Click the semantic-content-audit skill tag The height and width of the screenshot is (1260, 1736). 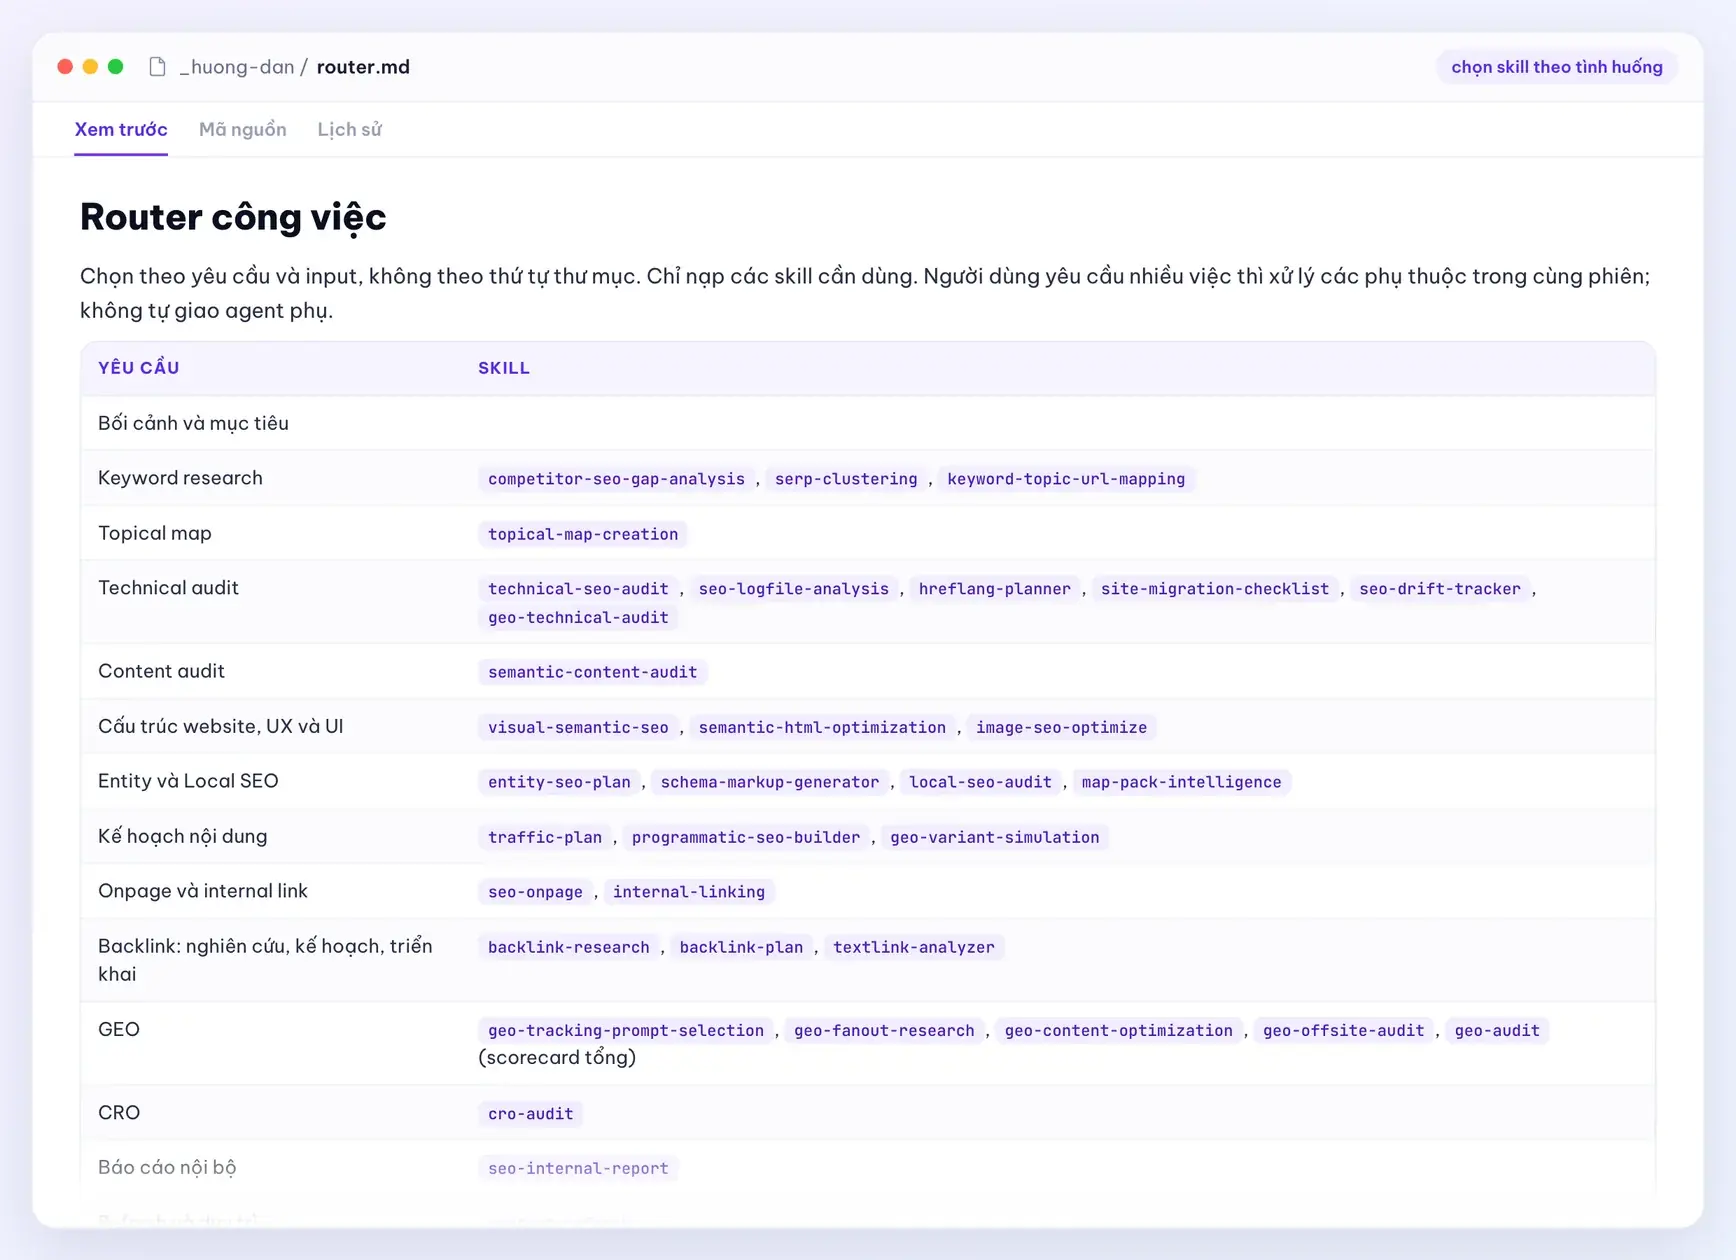pos(593,672)
